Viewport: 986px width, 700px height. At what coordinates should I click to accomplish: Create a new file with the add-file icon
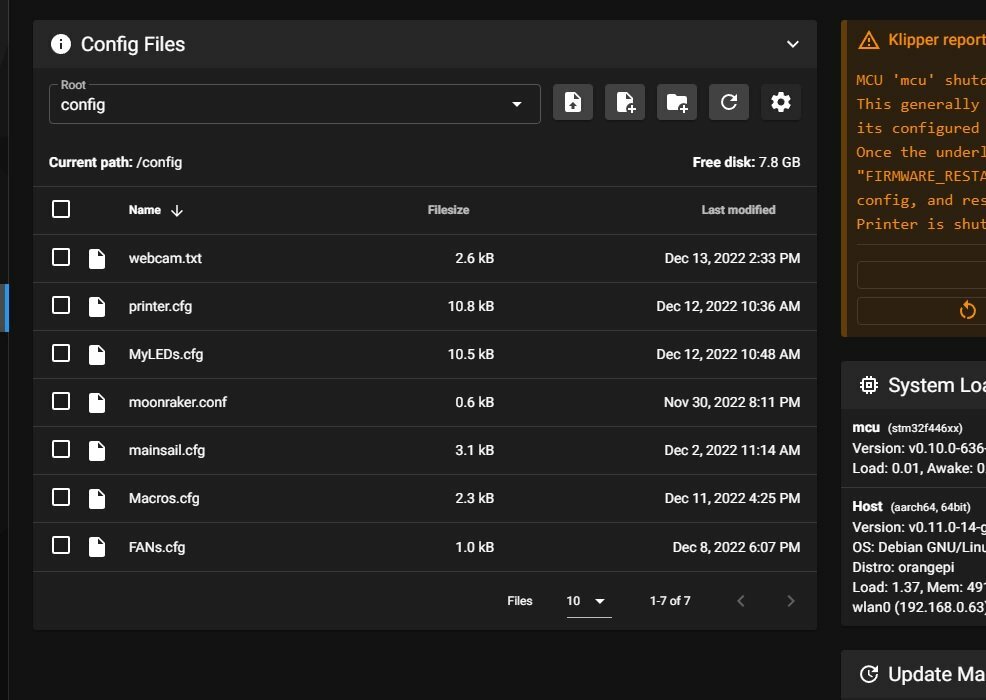(624, 102)
